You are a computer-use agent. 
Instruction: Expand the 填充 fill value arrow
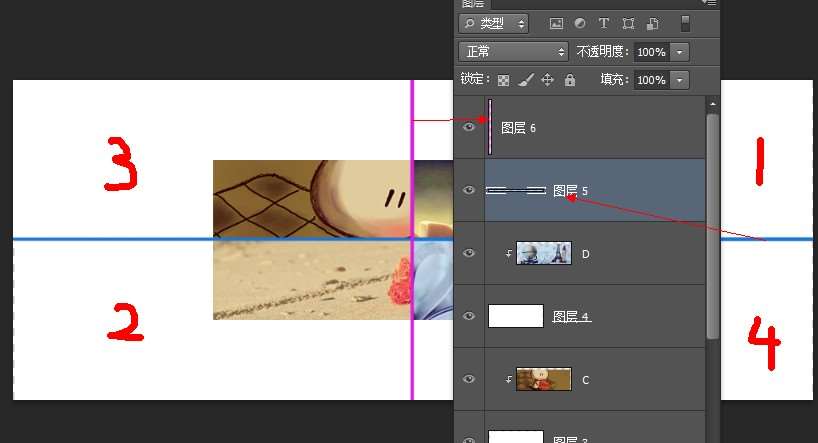[x=680, y=80]
